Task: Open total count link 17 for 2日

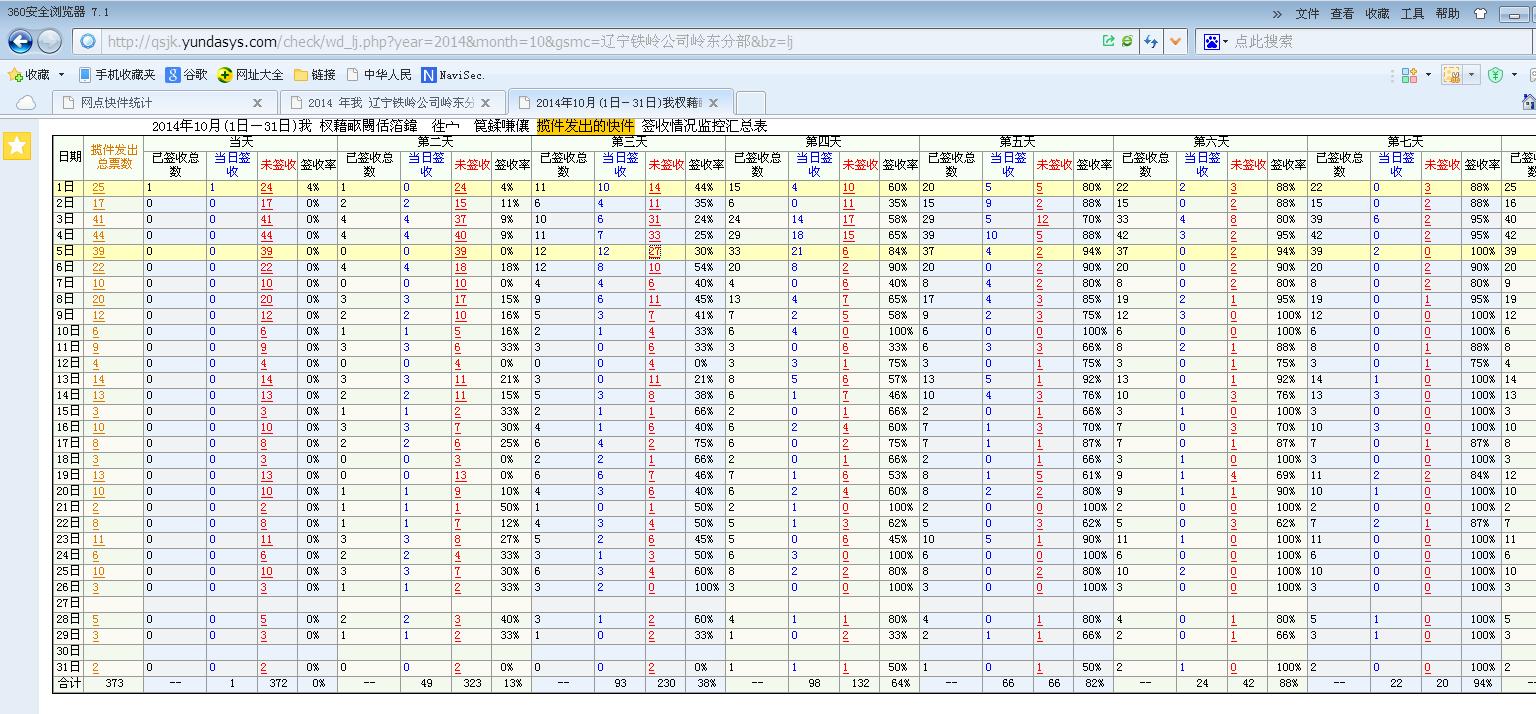Action: point(98,204)
